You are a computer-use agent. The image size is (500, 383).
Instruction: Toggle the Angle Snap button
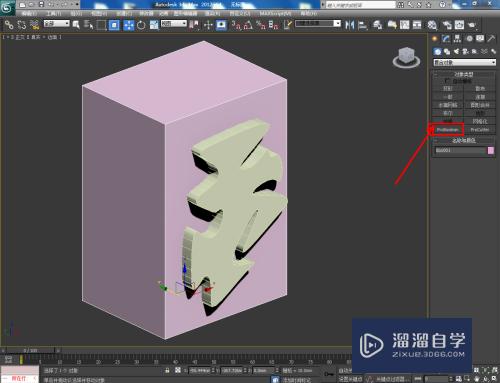(x=248, y=25)
